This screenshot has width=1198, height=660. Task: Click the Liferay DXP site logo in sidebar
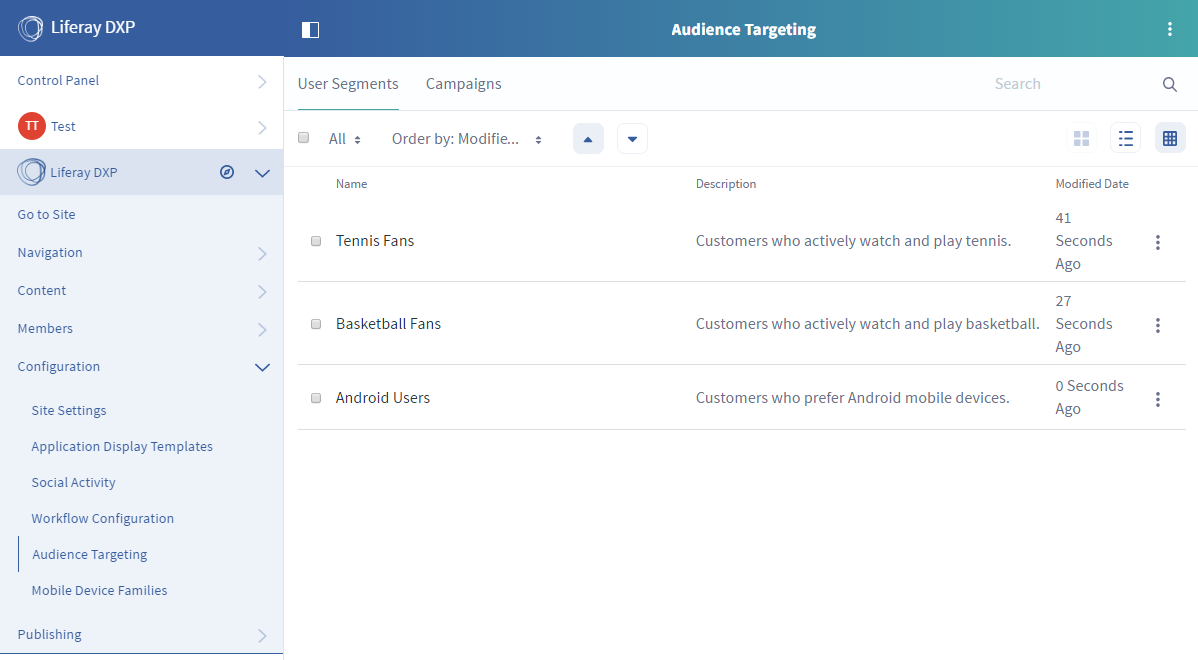pyautogui.click(x=31, y=172)
